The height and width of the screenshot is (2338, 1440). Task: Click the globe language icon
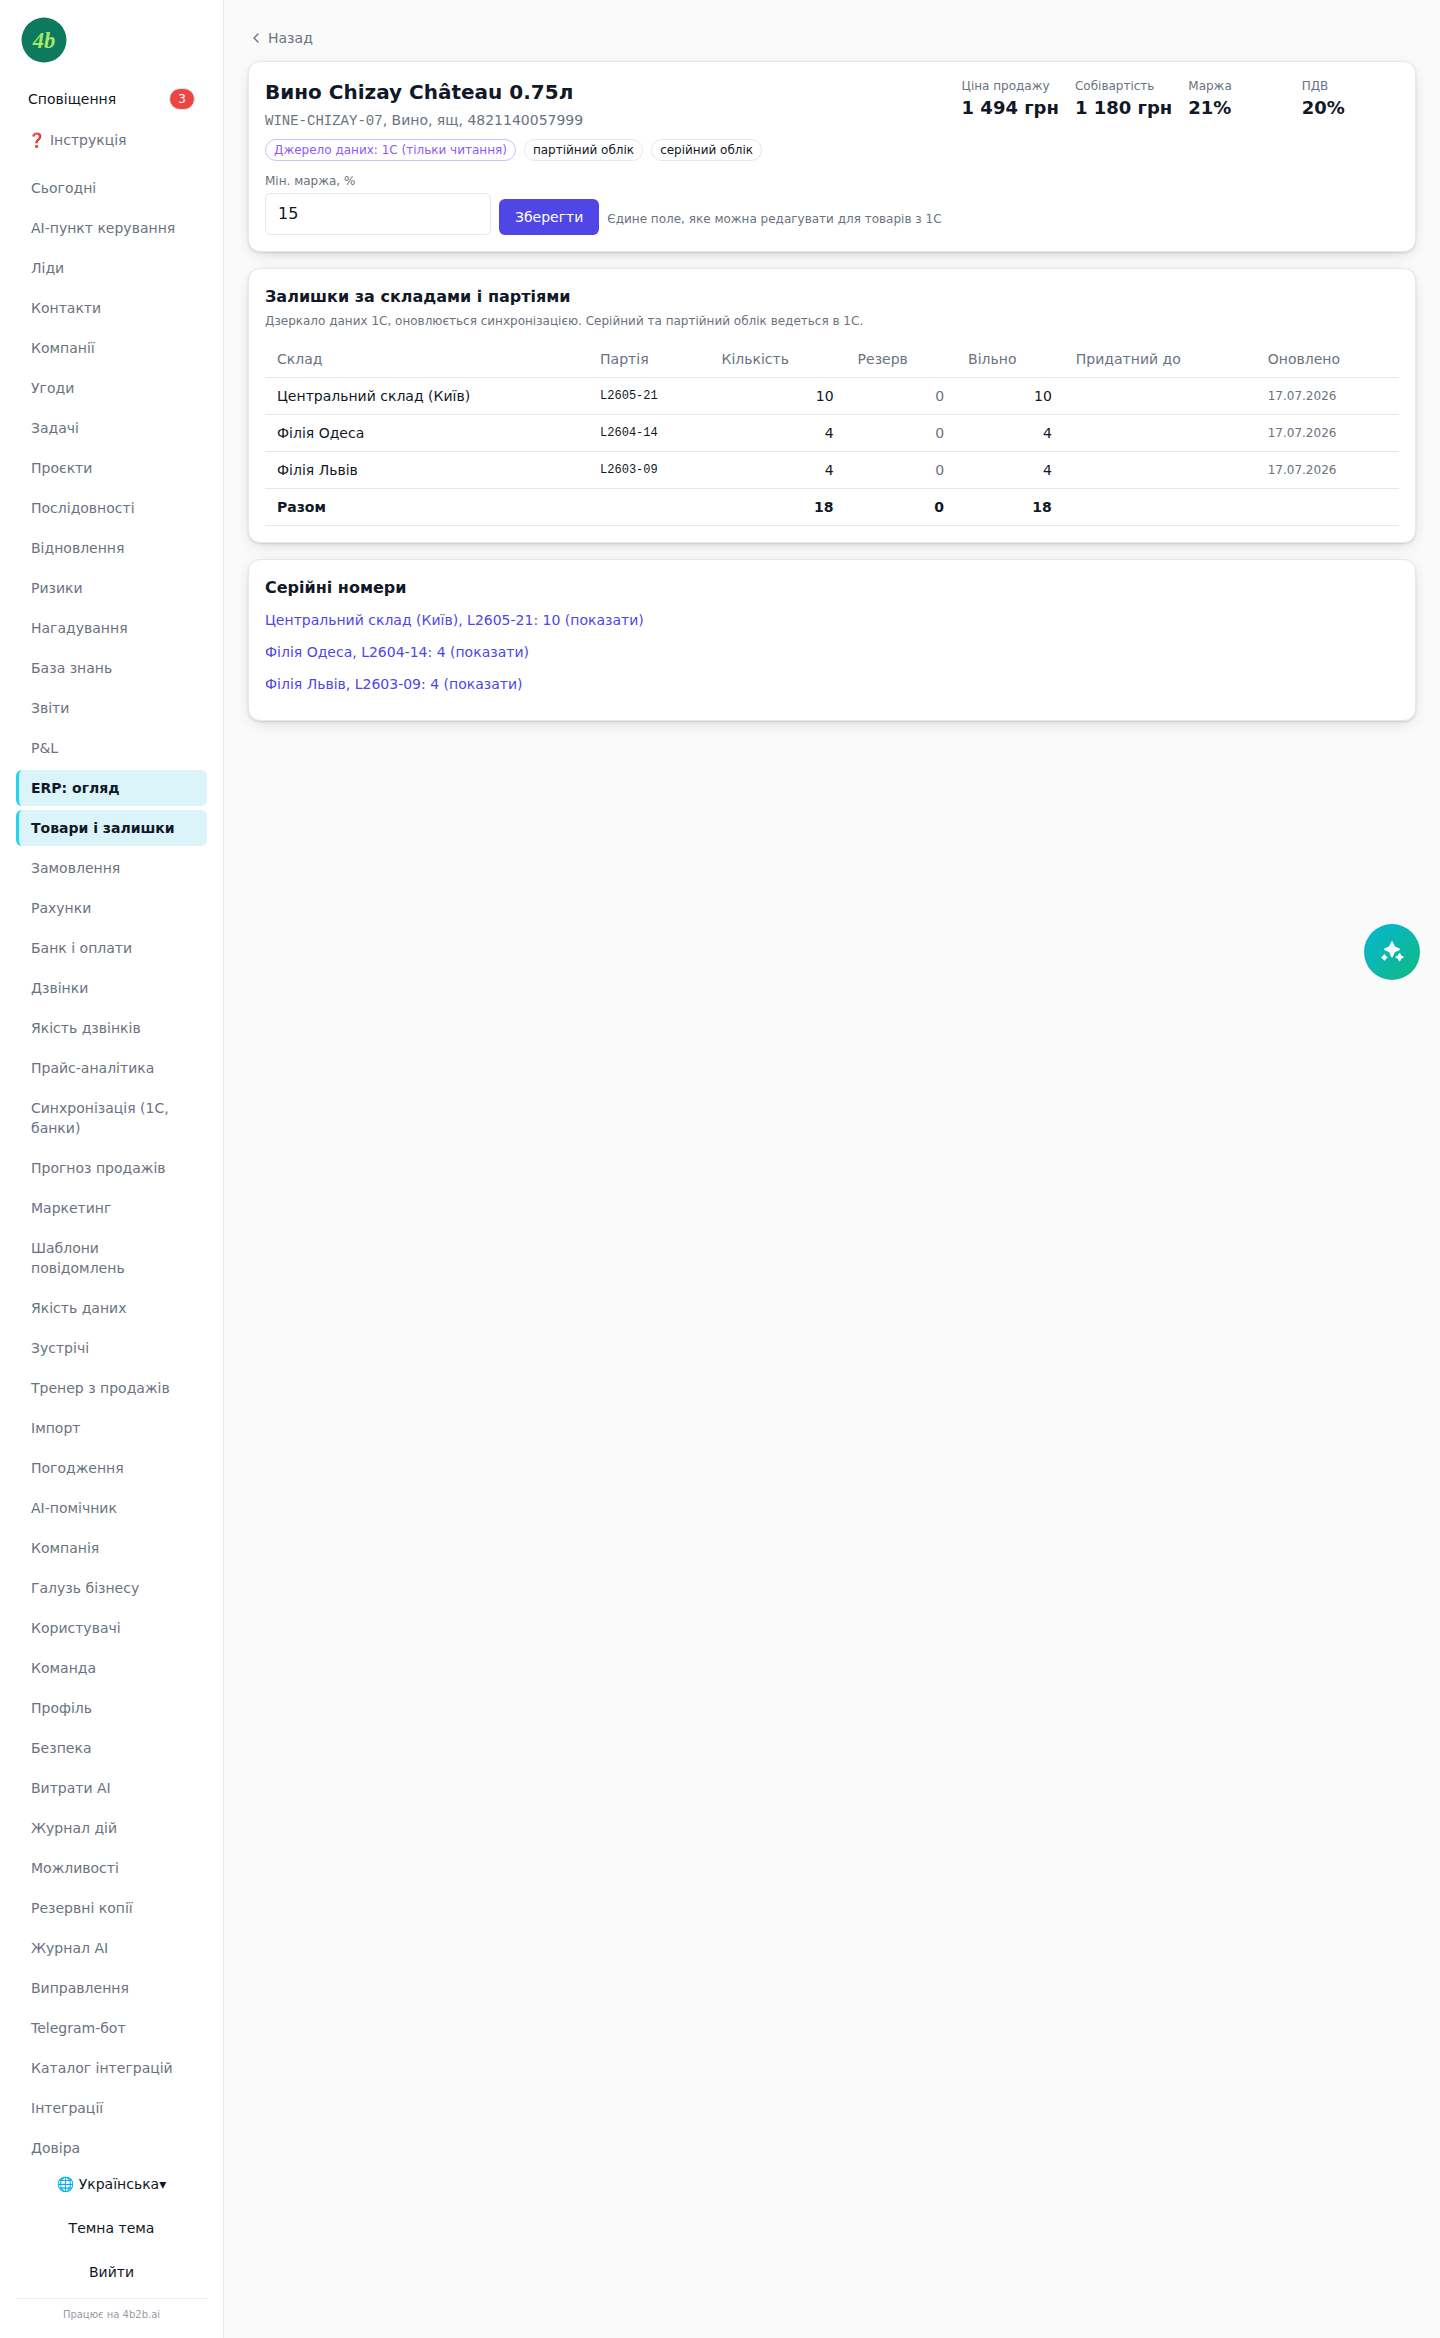tap(65, 2184)
